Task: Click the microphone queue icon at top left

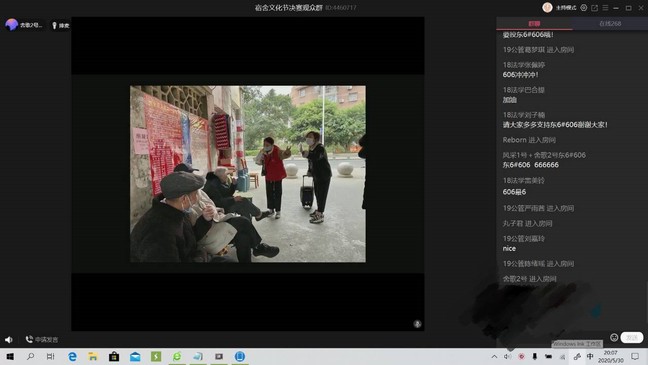Action: point(54,26)
